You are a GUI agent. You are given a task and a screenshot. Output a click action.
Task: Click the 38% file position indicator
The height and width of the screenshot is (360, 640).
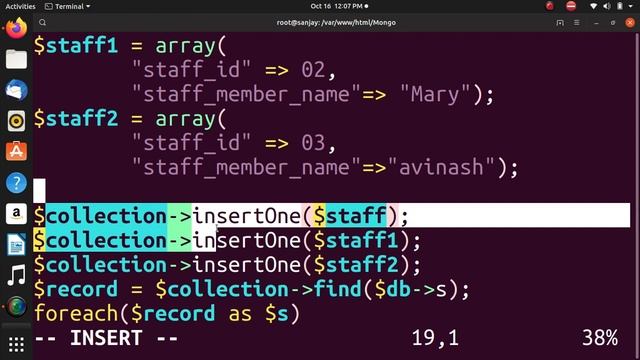coord(600,338)
